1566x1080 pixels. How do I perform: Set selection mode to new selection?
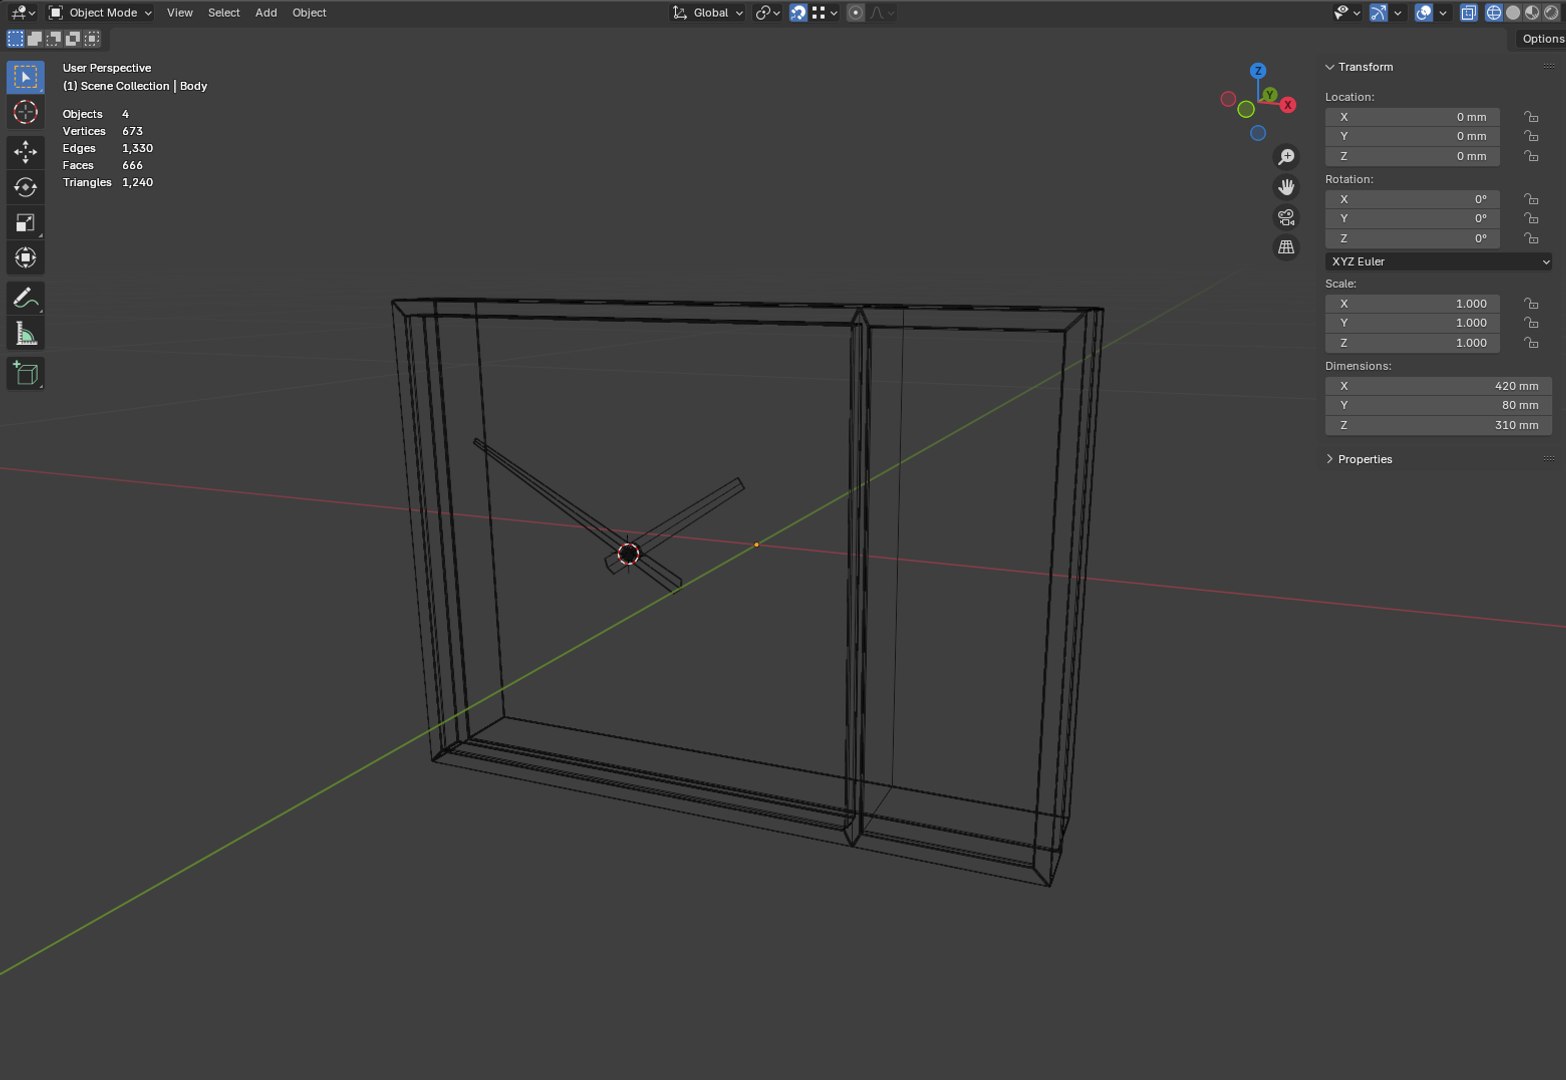pyautogui.click(x=15, y=39)
